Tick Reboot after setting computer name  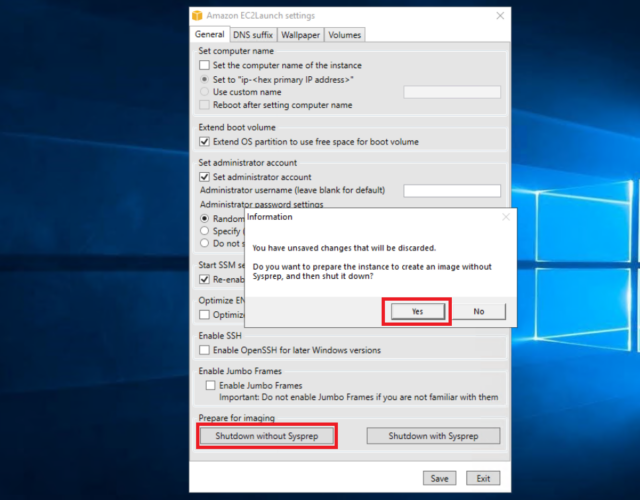204,105
